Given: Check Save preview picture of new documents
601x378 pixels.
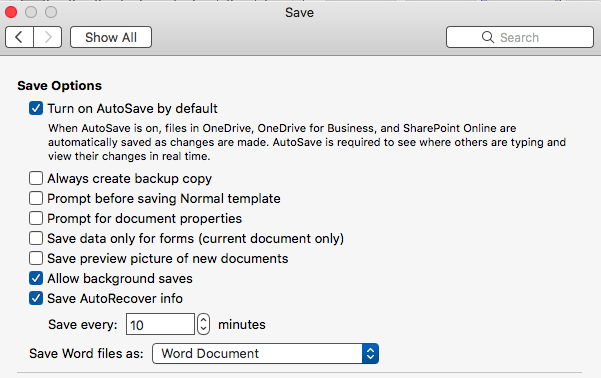Looking at the screenshot, I should coord(36,258).
